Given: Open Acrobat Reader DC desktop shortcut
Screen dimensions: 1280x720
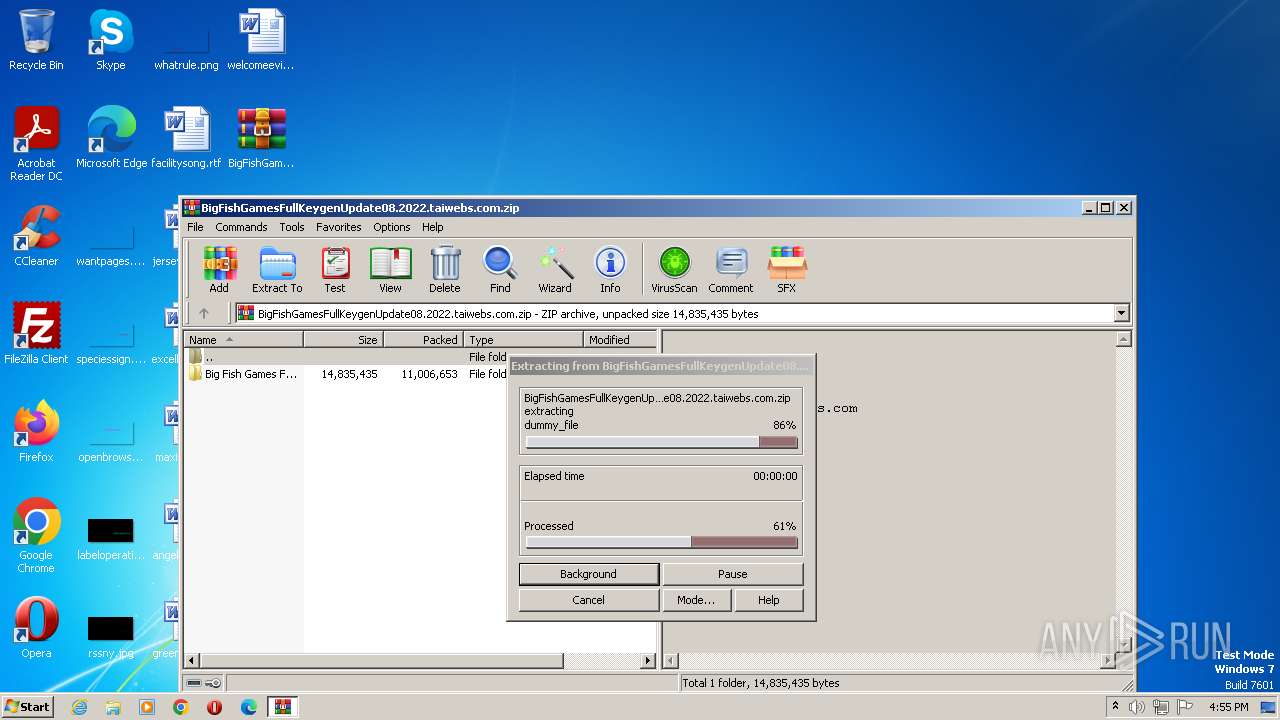Looking at the screenshot, I should tap(36, 144).
